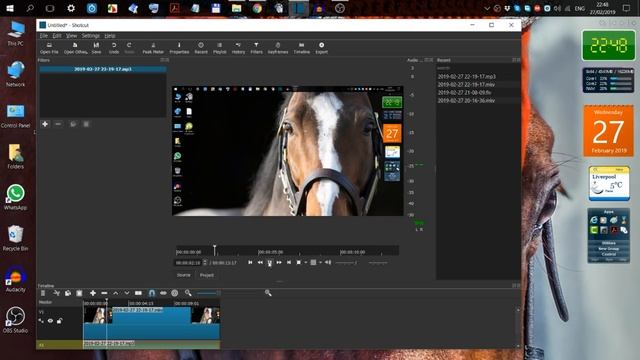Open the Audacity desktop shortcut
Image resolution: width=640 pixels, height=360 pixels.
(x=16, y=280)
